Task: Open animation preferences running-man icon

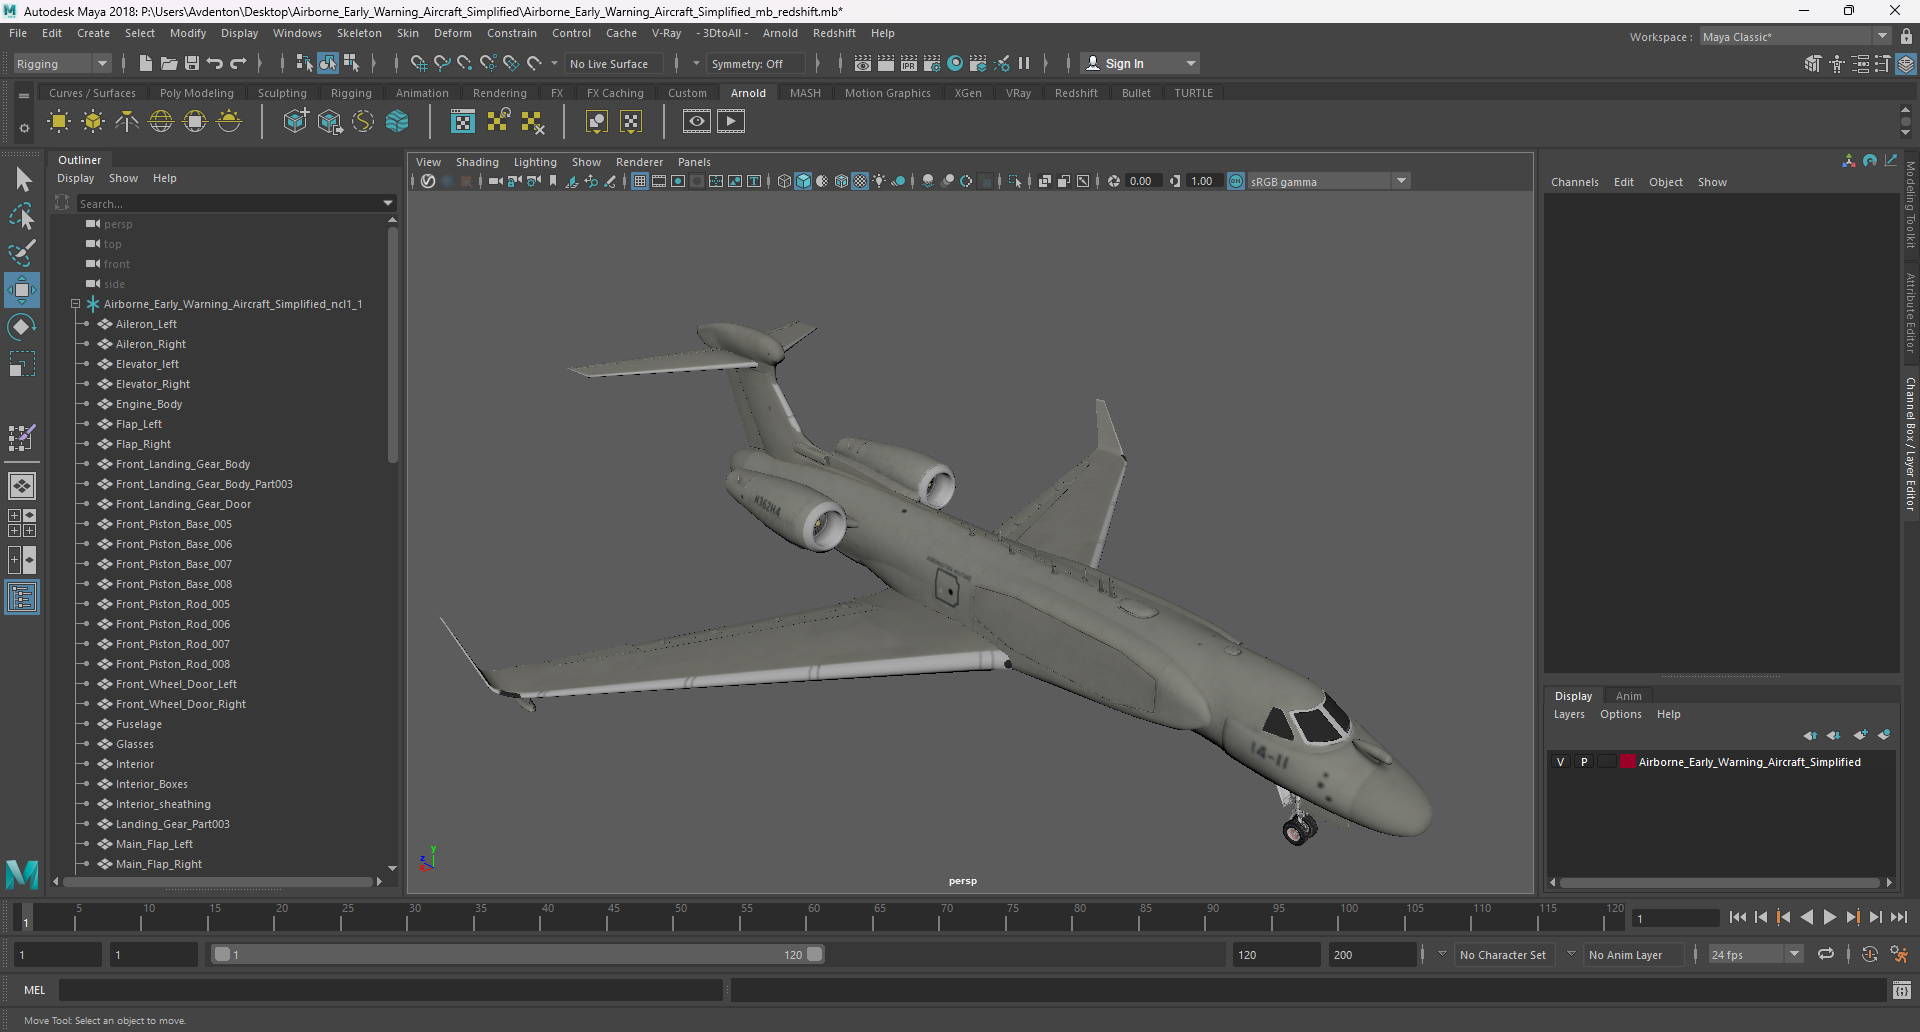Action: (1899, 955)
